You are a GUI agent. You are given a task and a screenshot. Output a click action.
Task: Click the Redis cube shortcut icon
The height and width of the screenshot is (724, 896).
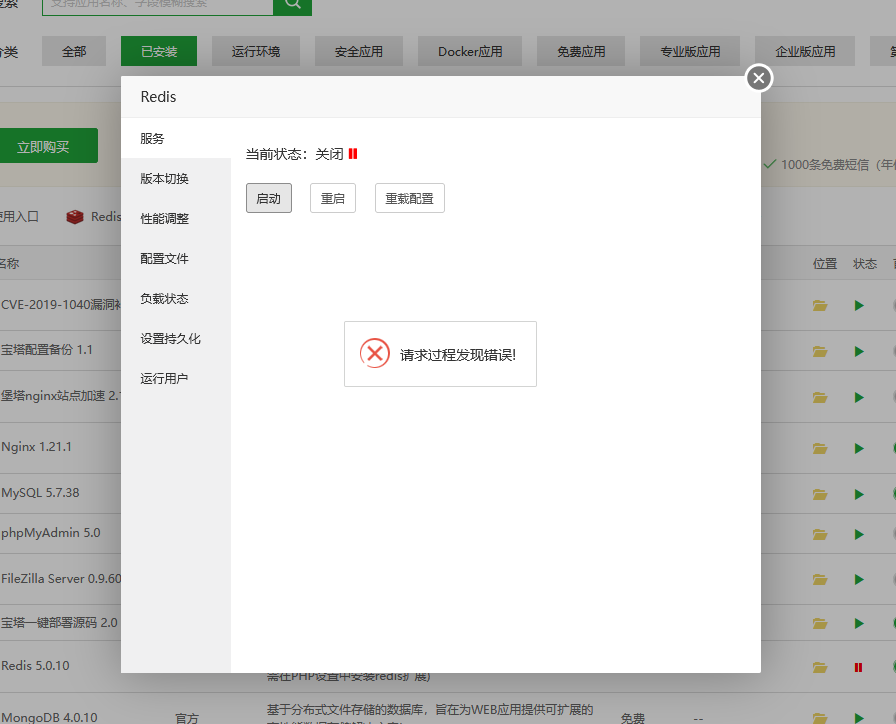click(75, 217)
